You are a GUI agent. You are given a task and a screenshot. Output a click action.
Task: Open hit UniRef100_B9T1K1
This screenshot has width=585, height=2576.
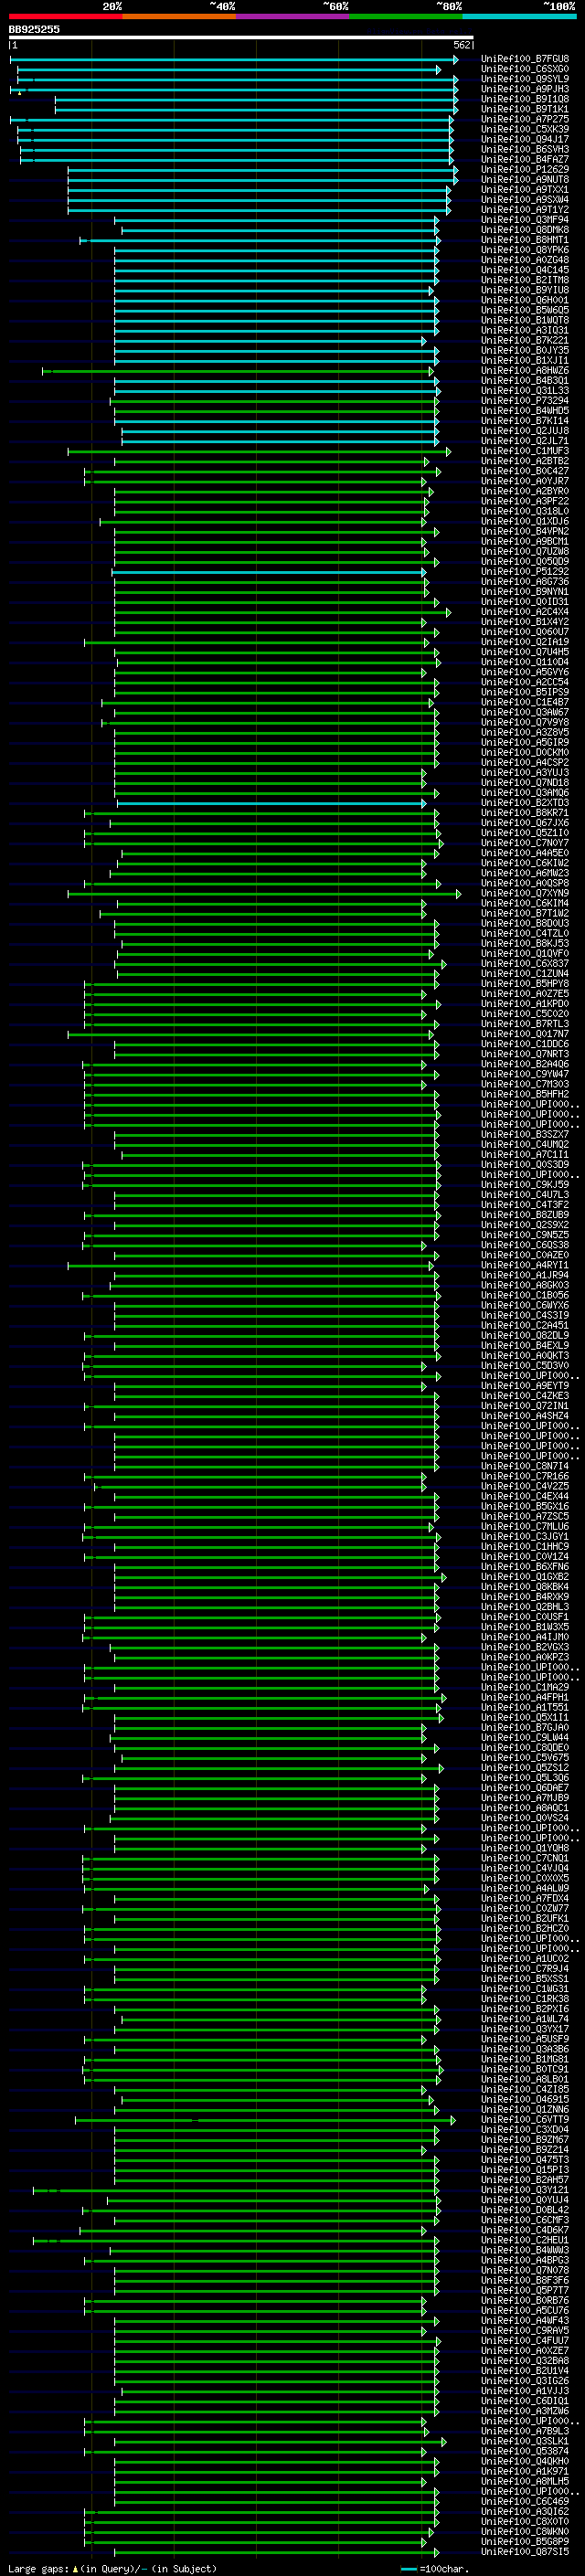point(525,109)
